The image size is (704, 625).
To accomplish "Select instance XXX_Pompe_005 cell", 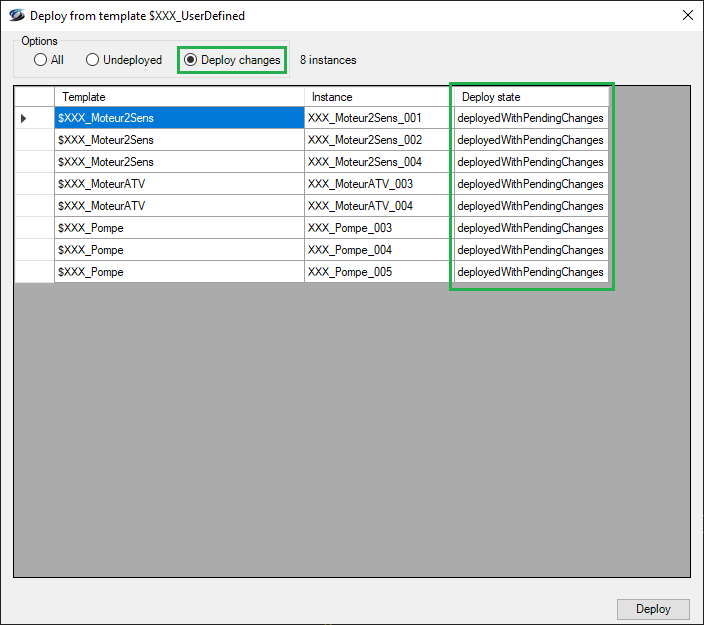I will tap(376, 272).
